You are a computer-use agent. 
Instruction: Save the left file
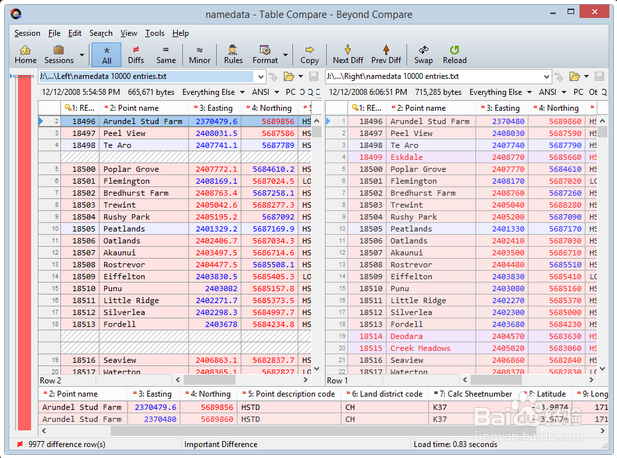pyautogui.click(x=314, y=76)
